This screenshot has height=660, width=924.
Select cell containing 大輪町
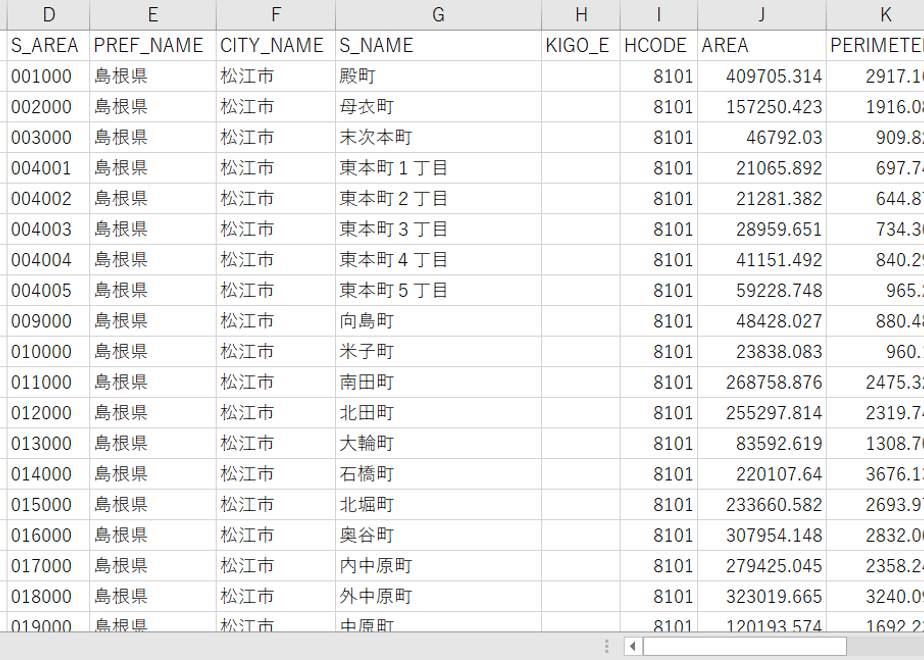point(438,444)
